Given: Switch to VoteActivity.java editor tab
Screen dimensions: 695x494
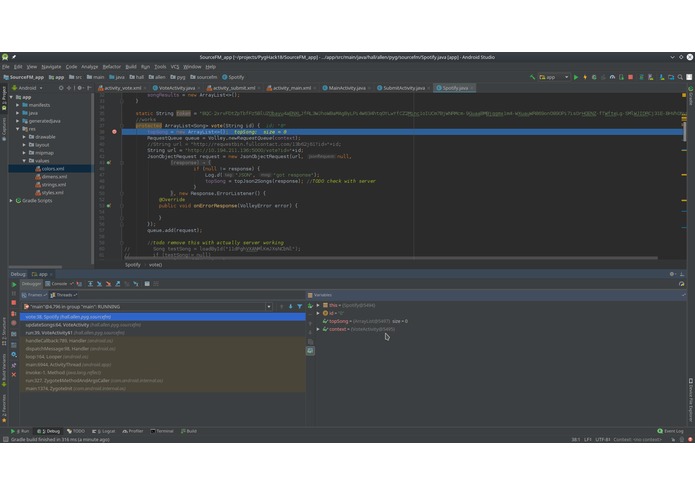Looking at the screenshot, I should [176, 88].
